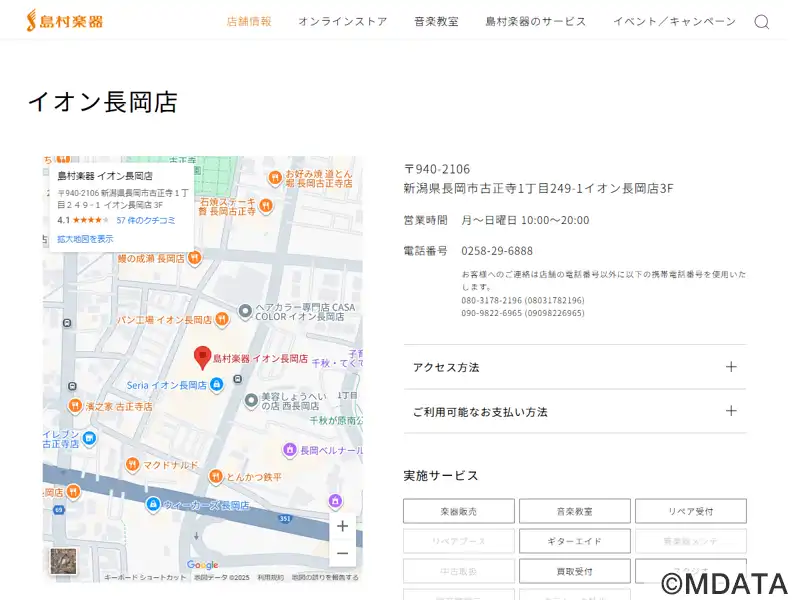800x600 pixels.
Task: Open 店舗情報 in the top navigation
Action: coord(249,21)
